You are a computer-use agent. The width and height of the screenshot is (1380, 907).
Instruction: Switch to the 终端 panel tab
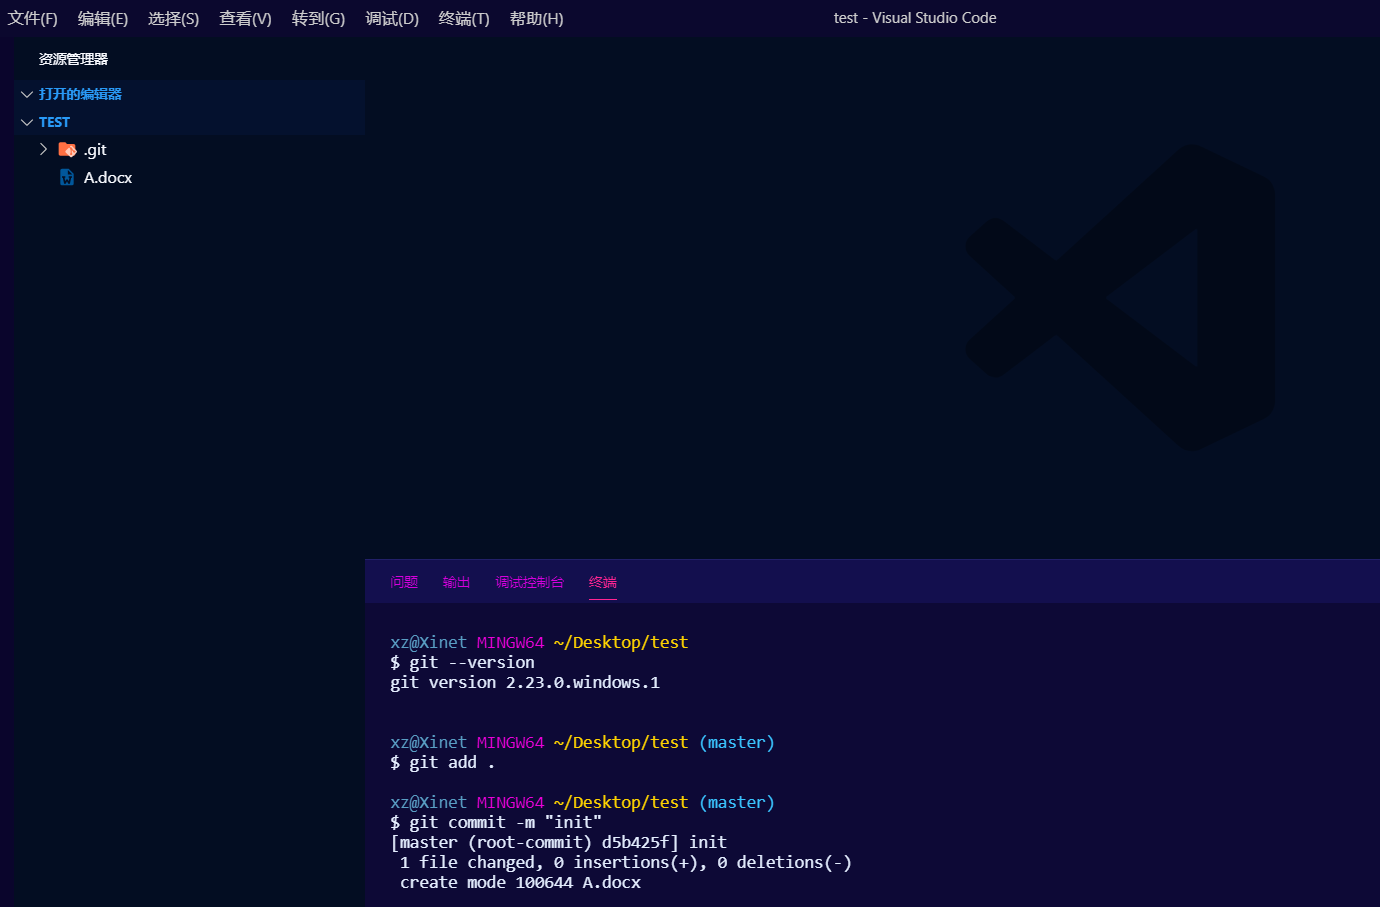(x=603, y=582)
